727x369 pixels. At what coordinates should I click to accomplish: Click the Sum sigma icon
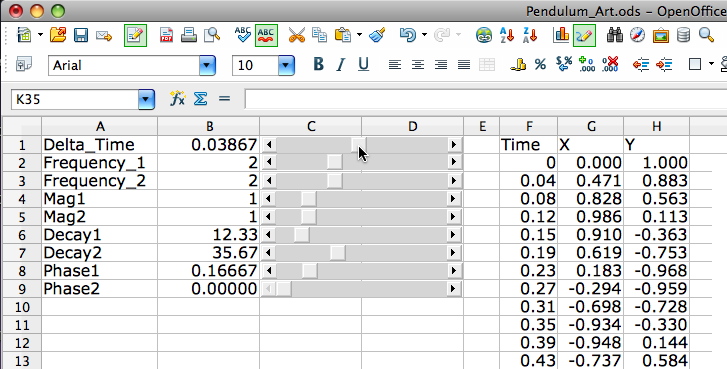point(200,98)
